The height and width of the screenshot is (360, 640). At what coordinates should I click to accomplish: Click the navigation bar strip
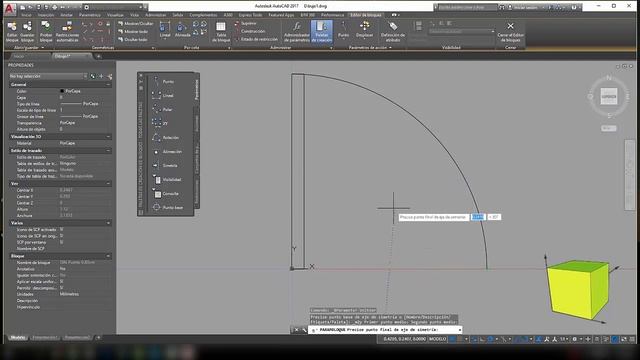click(x=630, y=175)
